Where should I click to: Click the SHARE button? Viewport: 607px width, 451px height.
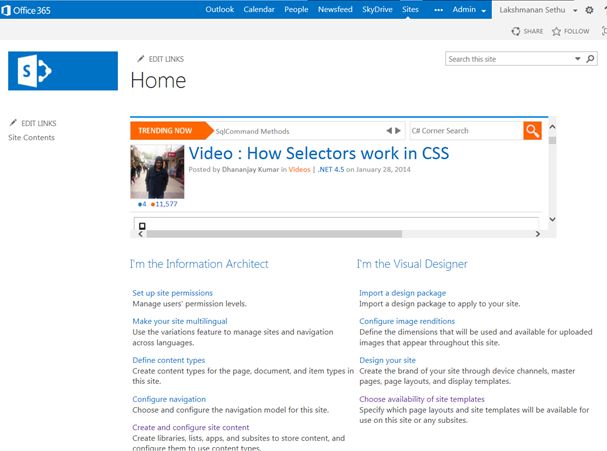[x=528, y=31]
